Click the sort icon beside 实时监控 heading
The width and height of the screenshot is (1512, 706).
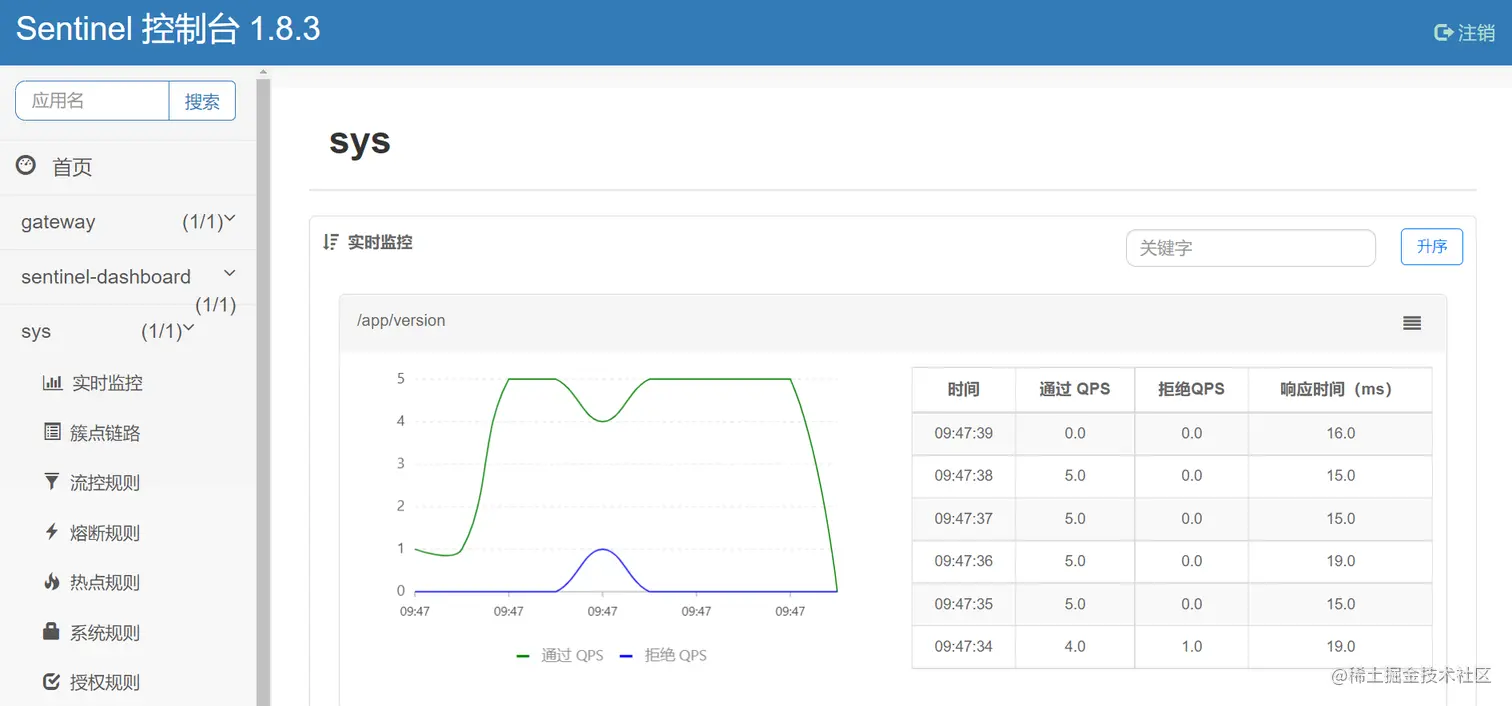point(331,242)
